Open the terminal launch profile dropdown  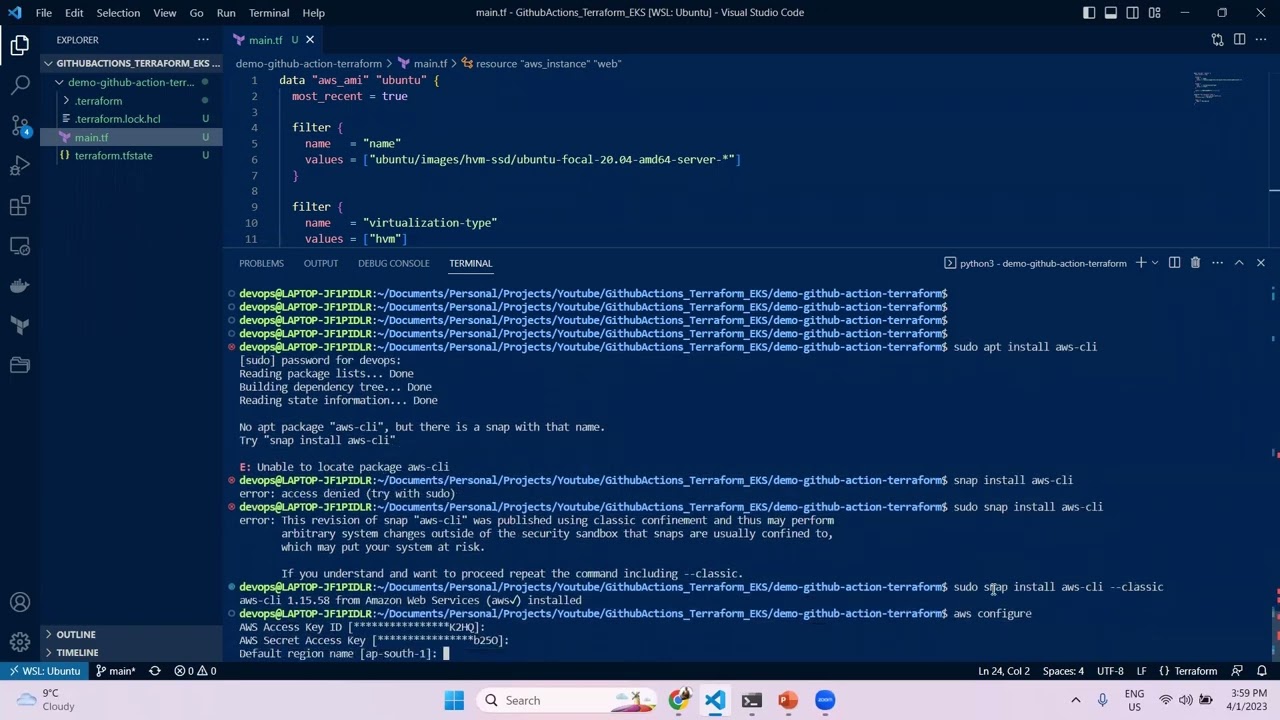click(1155, 263)
